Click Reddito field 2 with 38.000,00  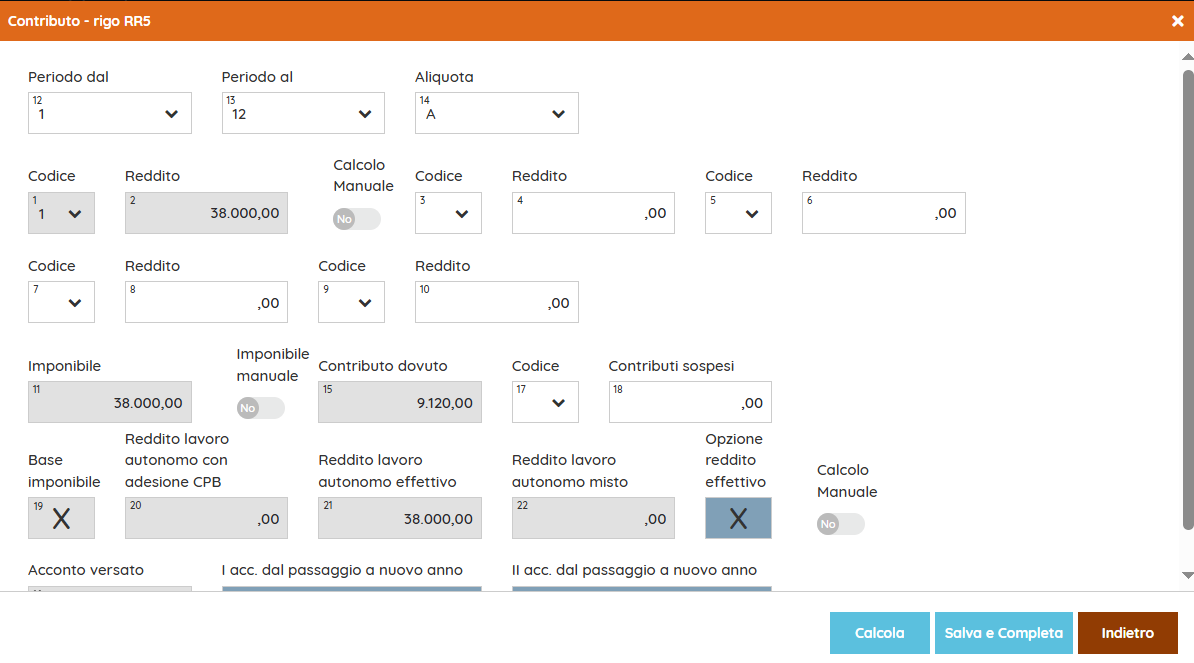pyautogui.click(x=206, y=213)
